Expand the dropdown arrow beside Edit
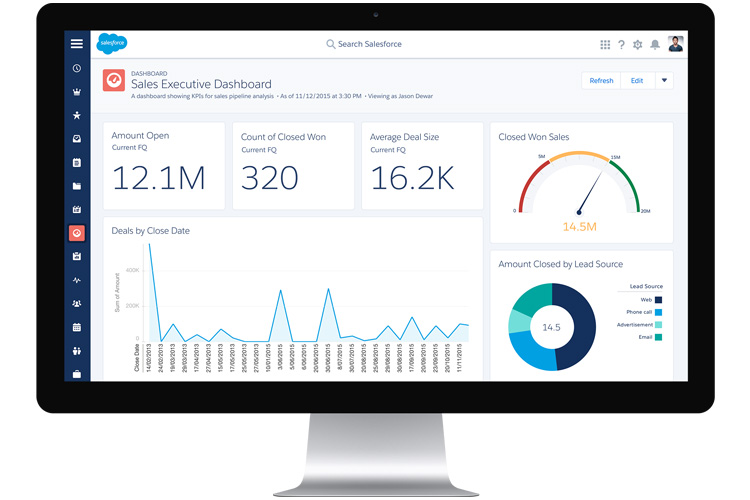The width and height of the screenshot is (750, 500). coord(664,80)
